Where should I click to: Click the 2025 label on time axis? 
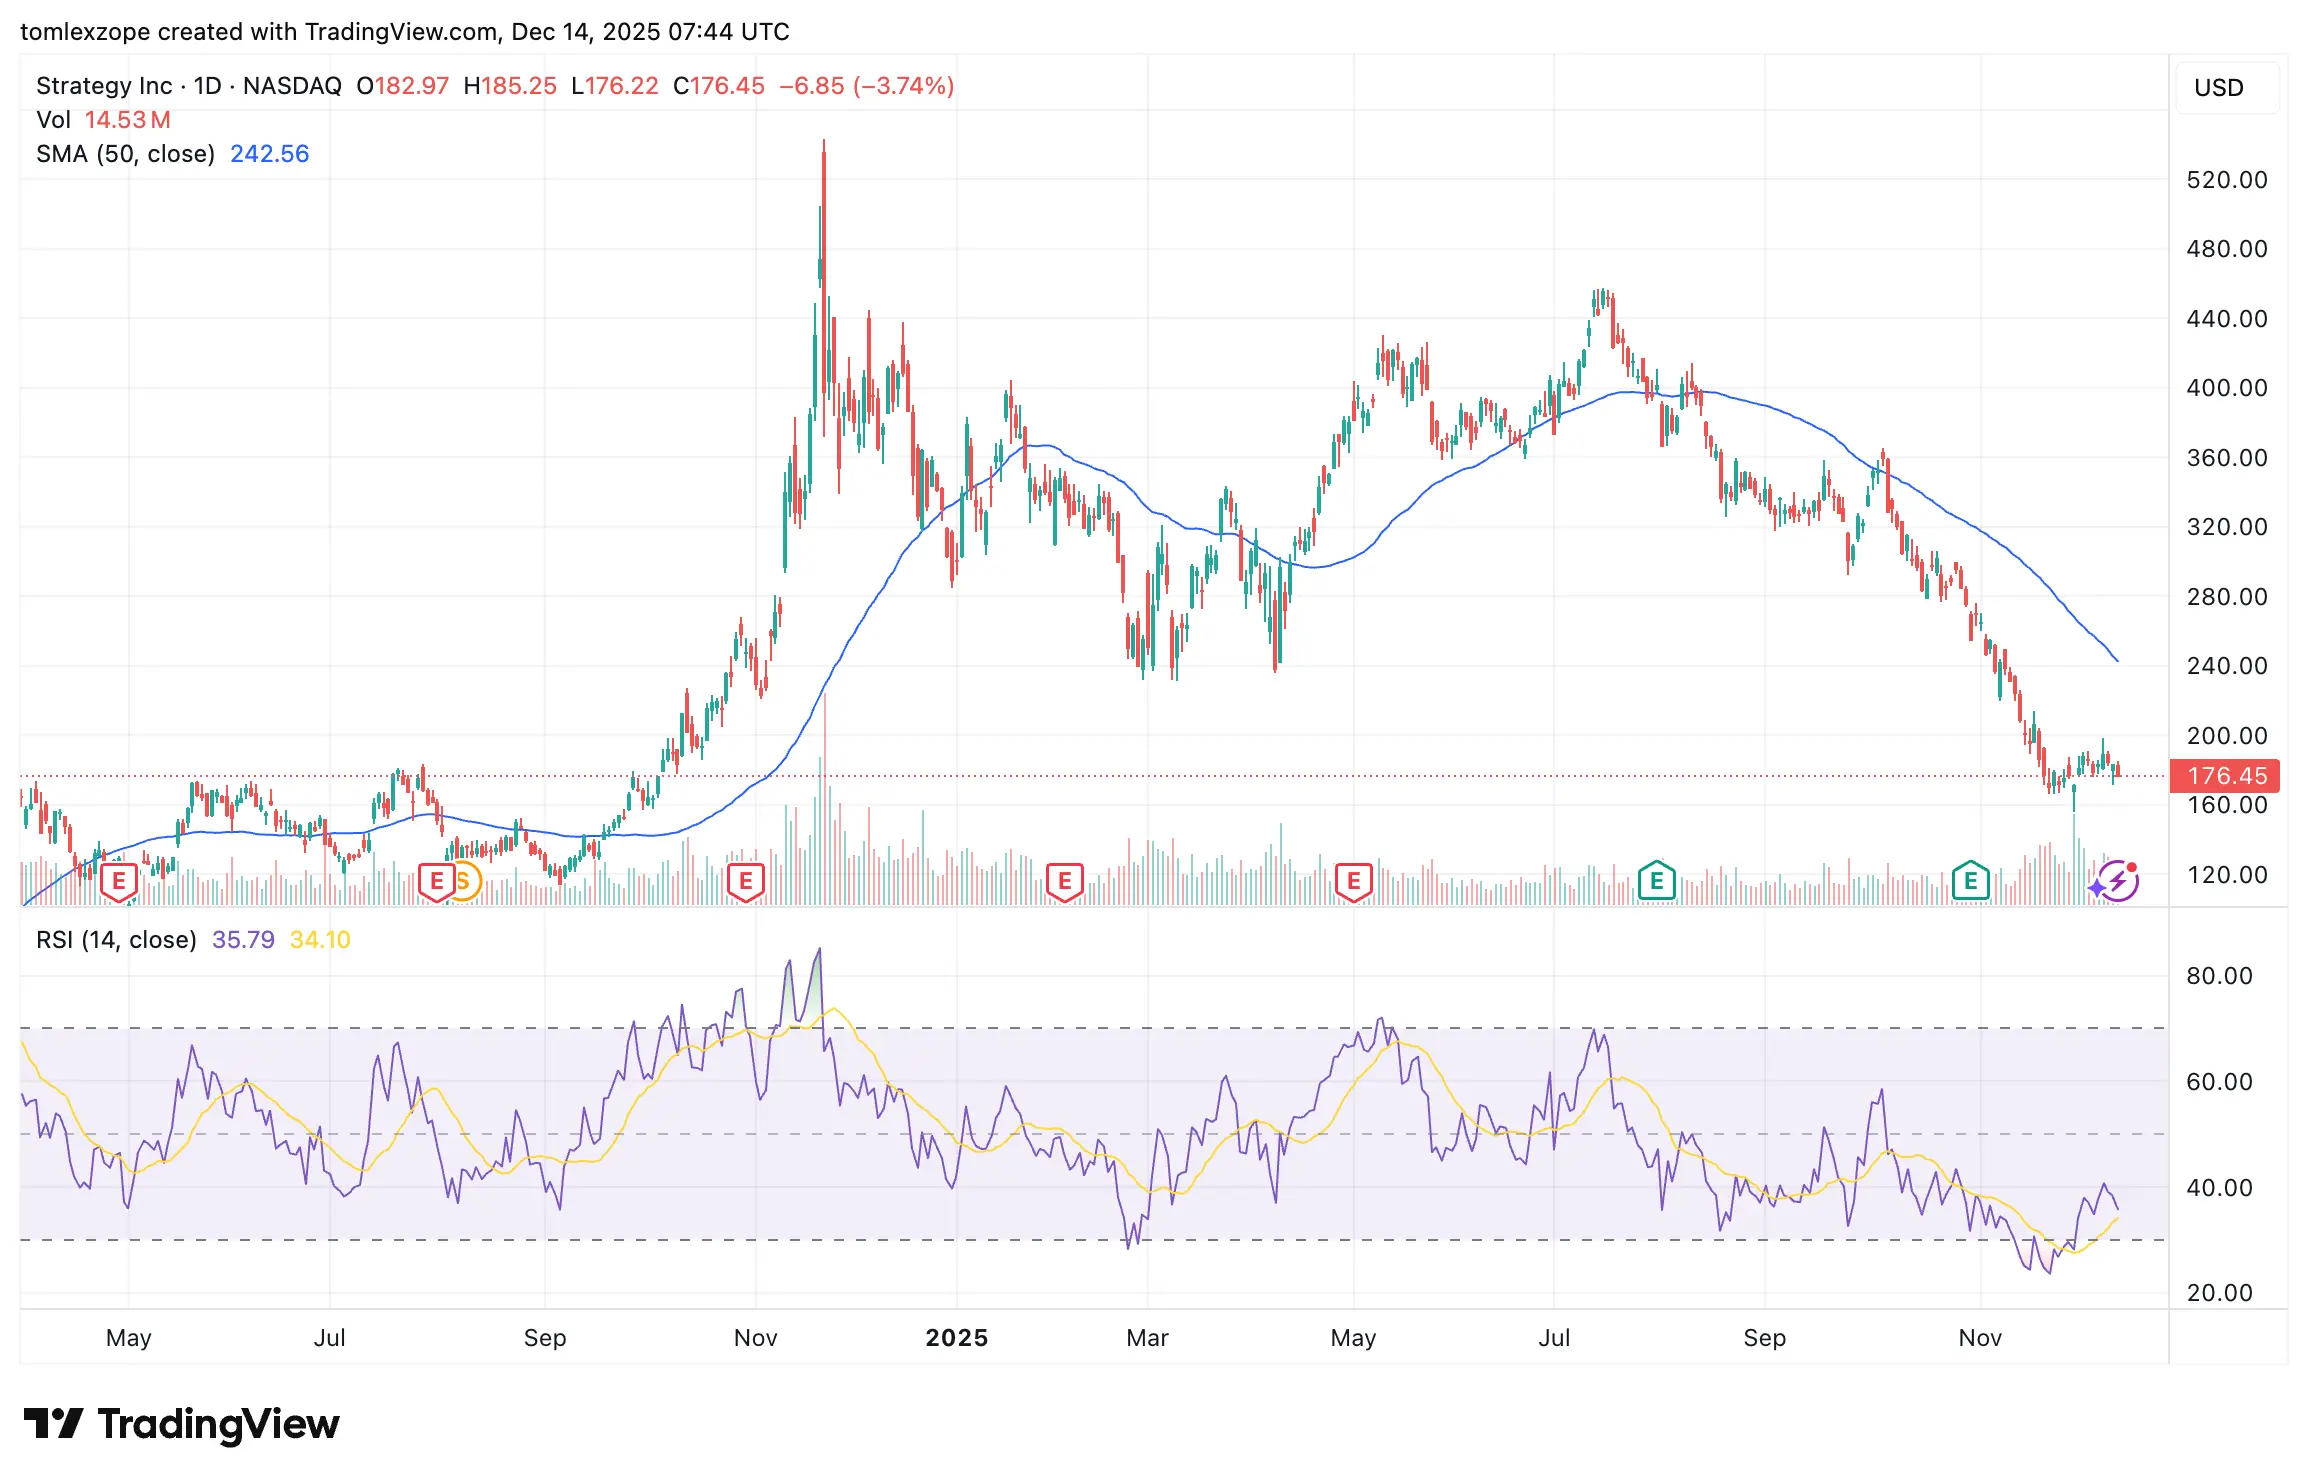click(956, 1338)
